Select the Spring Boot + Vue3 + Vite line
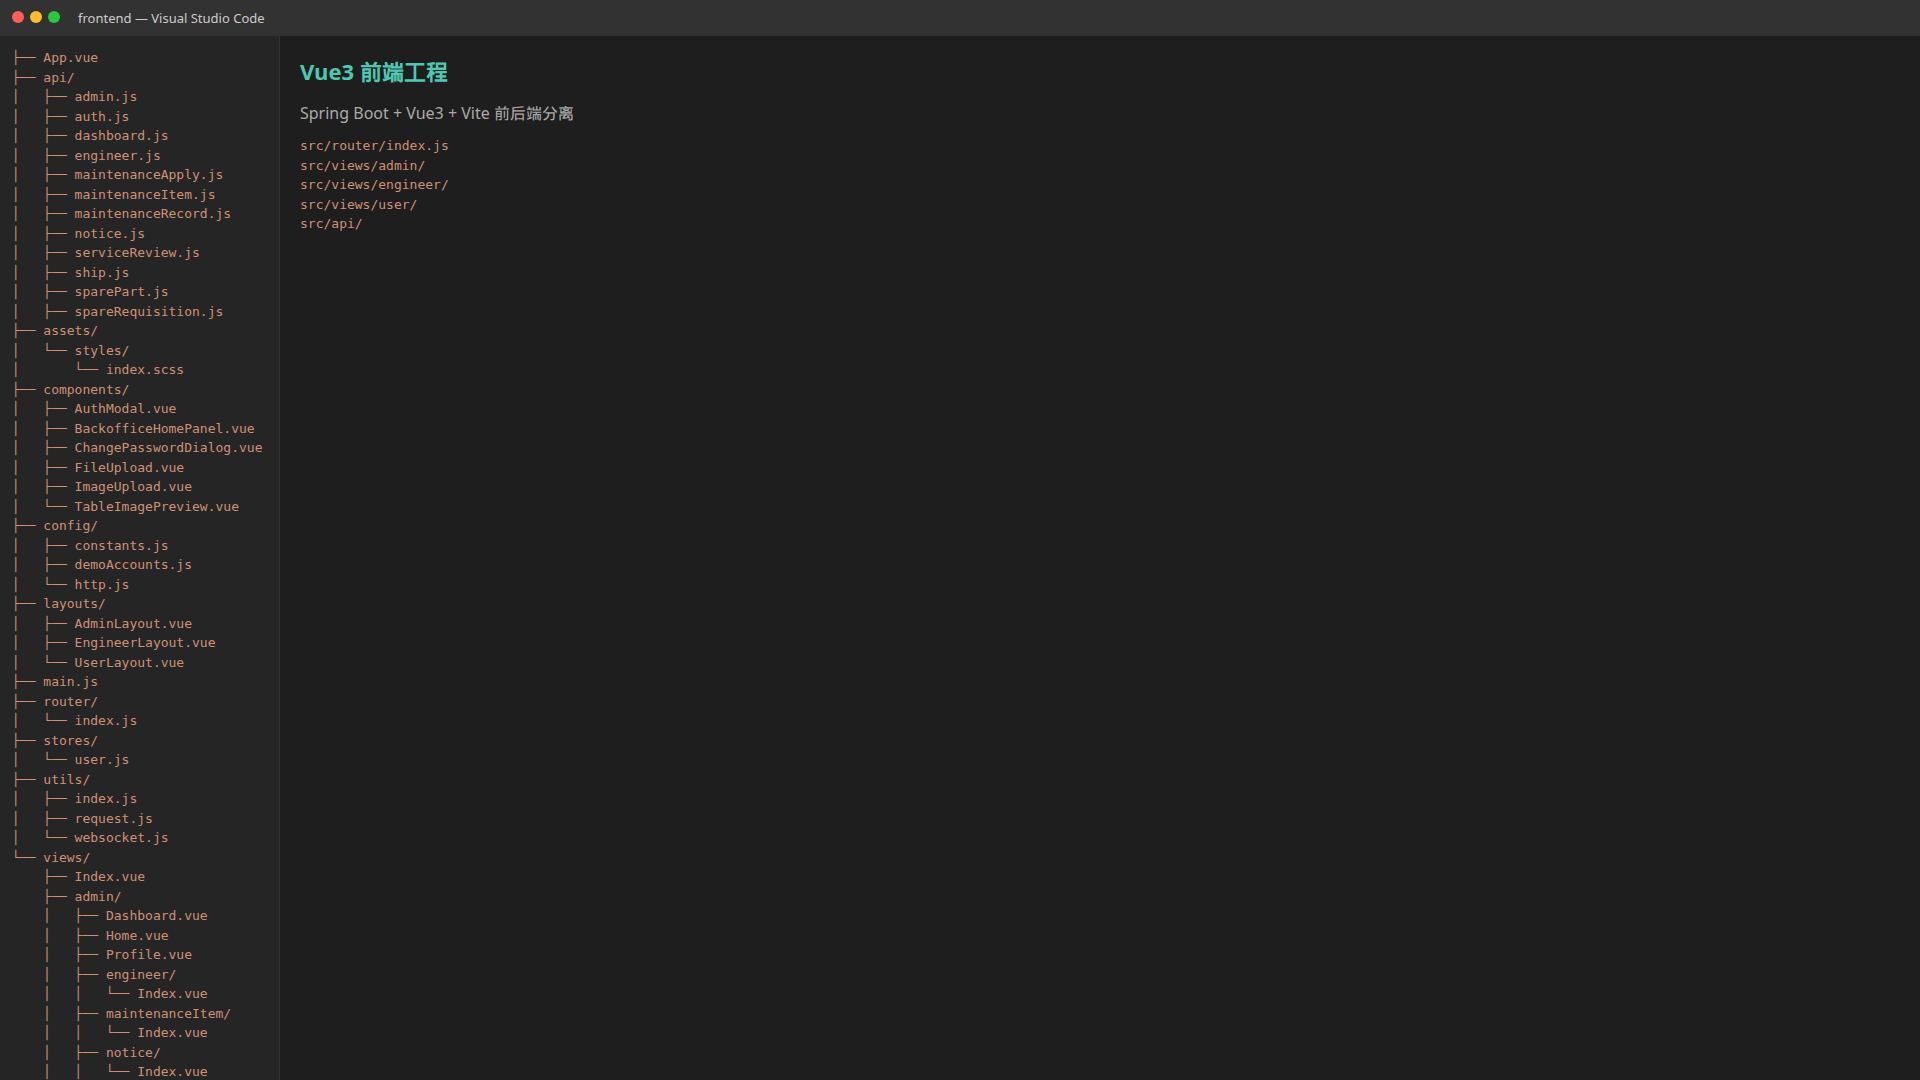Image resolution: width=1920 pixels, height=1080 pixels. (437, 114)
